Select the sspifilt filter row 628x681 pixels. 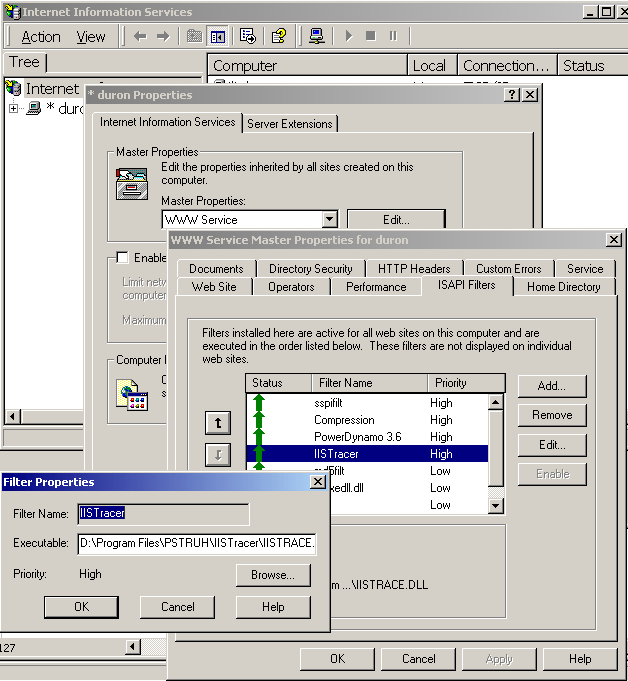pyautogui.click(x=367, y=403)
